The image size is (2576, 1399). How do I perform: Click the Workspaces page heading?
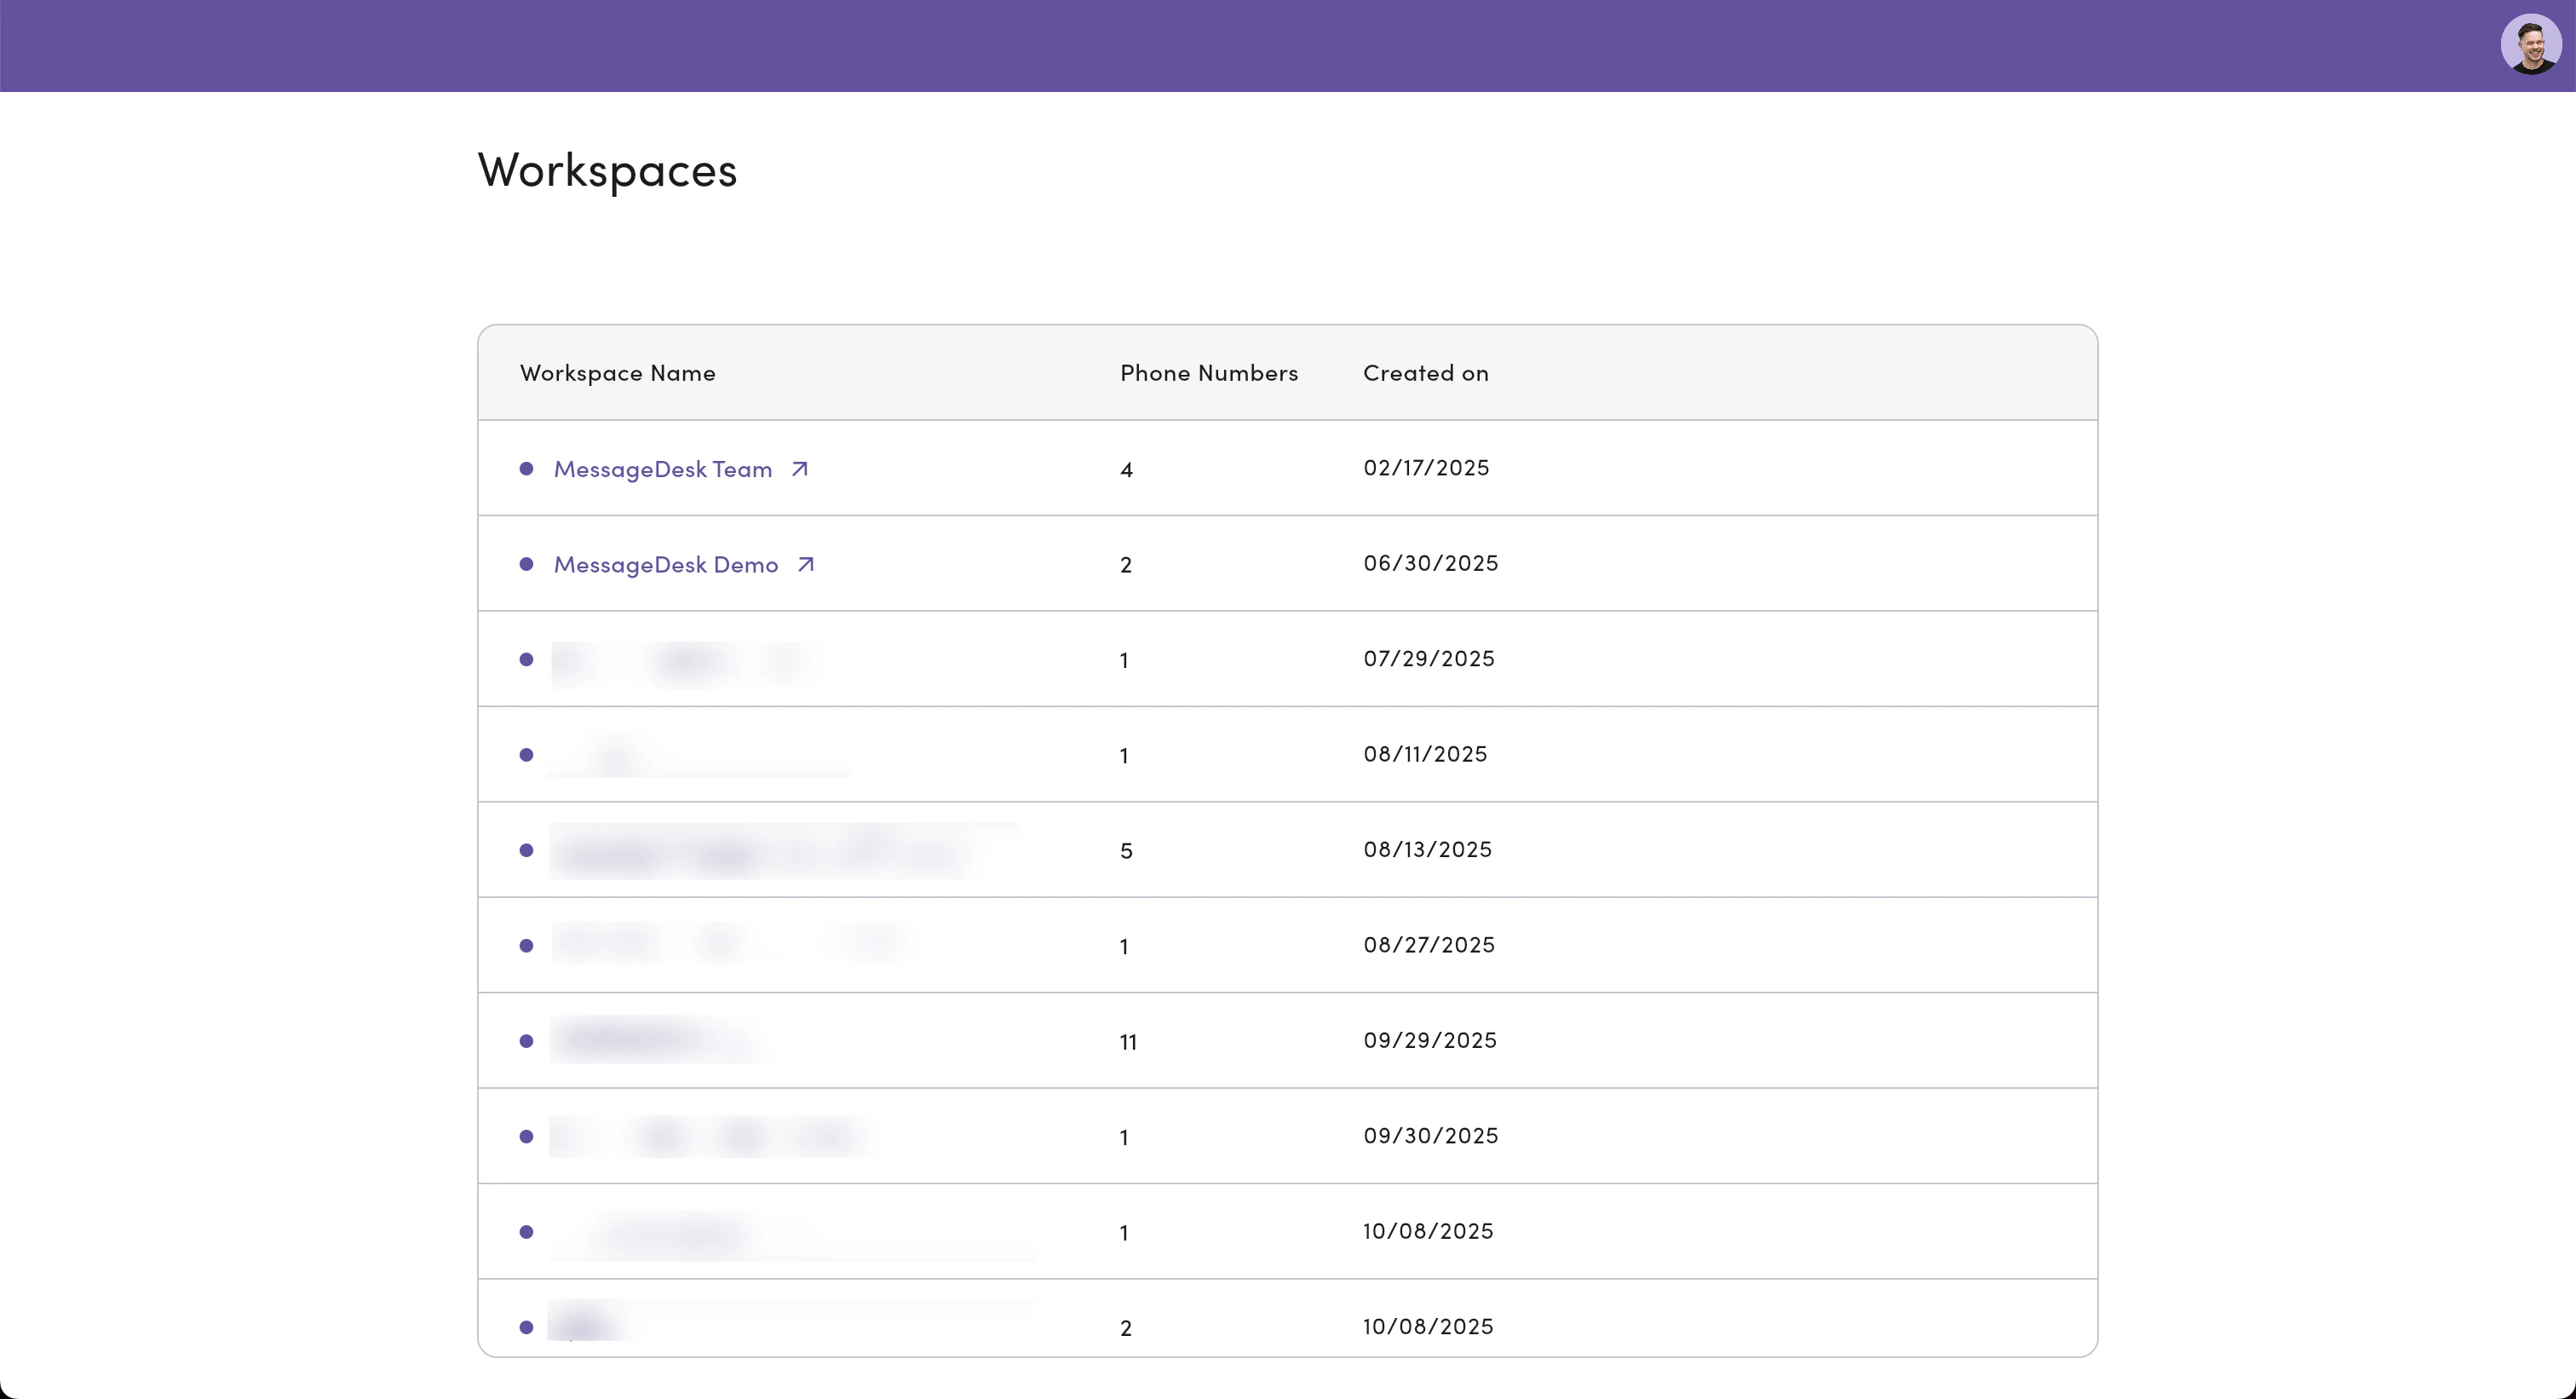pyautogui.click(x=607, y=171)
